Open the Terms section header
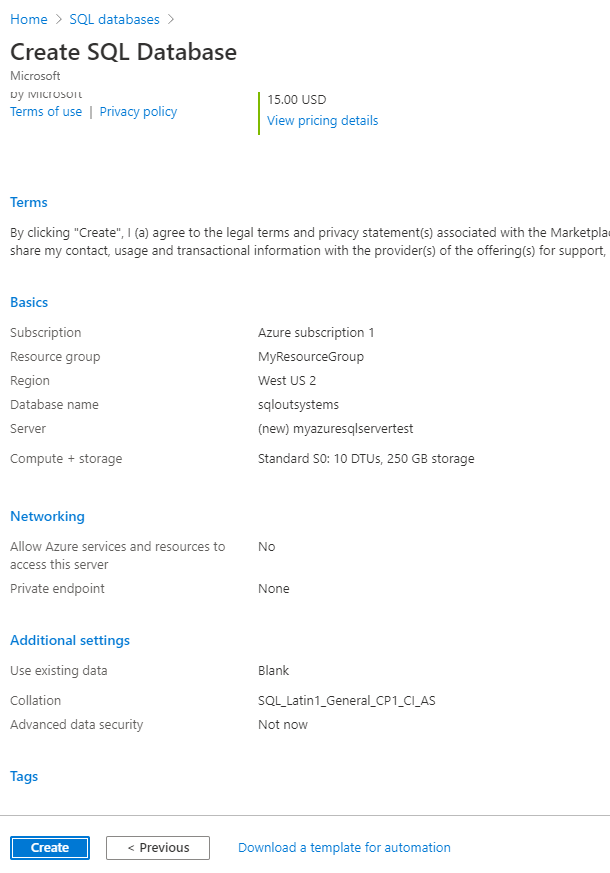Image resolution: width=610 pixels, height=873 pixels. [x=28, y=202]
